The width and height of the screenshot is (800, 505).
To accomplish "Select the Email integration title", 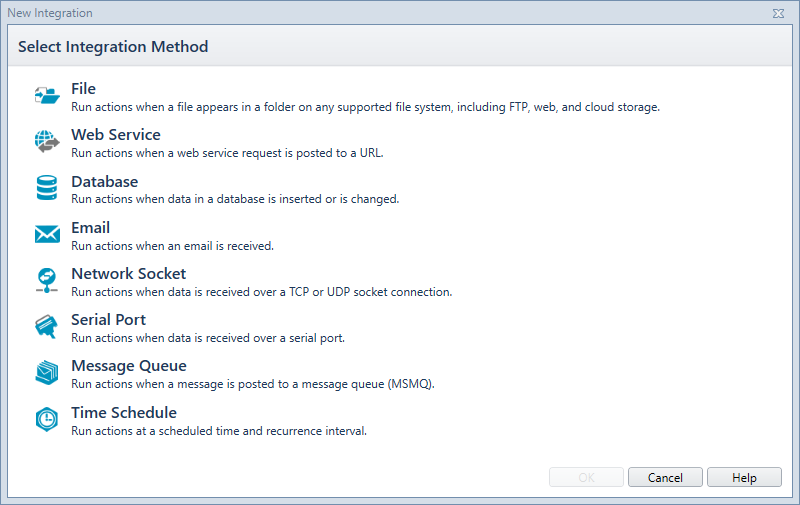I will (x=90, y=228).
